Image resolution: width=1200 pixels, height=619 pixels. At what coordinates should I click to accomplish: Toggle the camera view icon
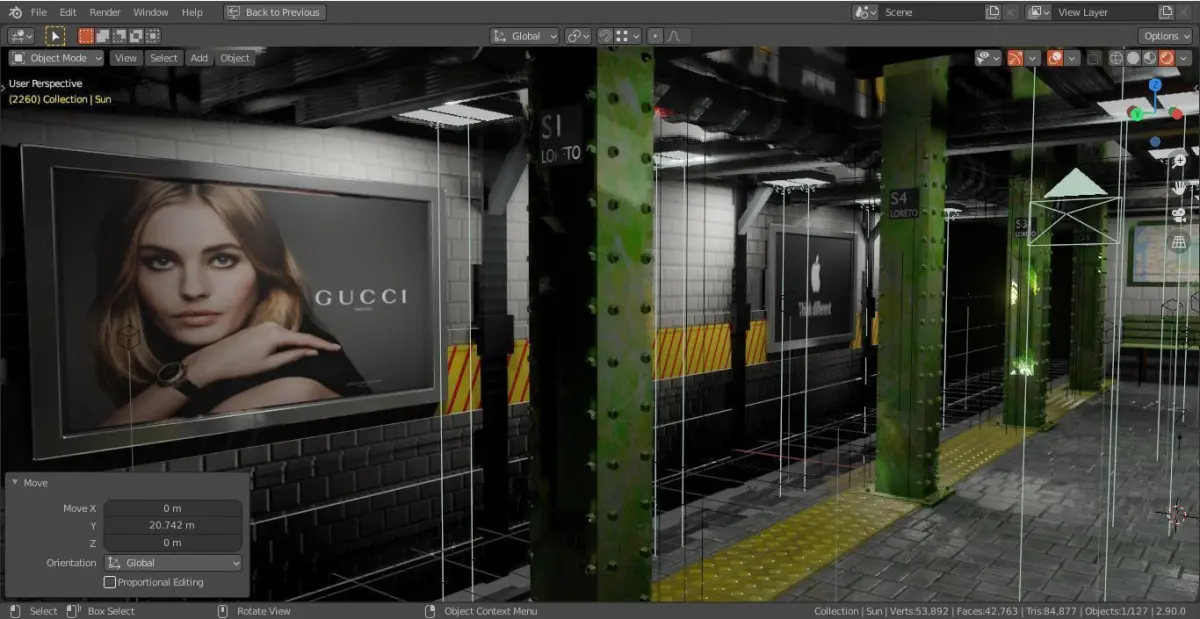pyautogui.click(x=1179, y=214)
